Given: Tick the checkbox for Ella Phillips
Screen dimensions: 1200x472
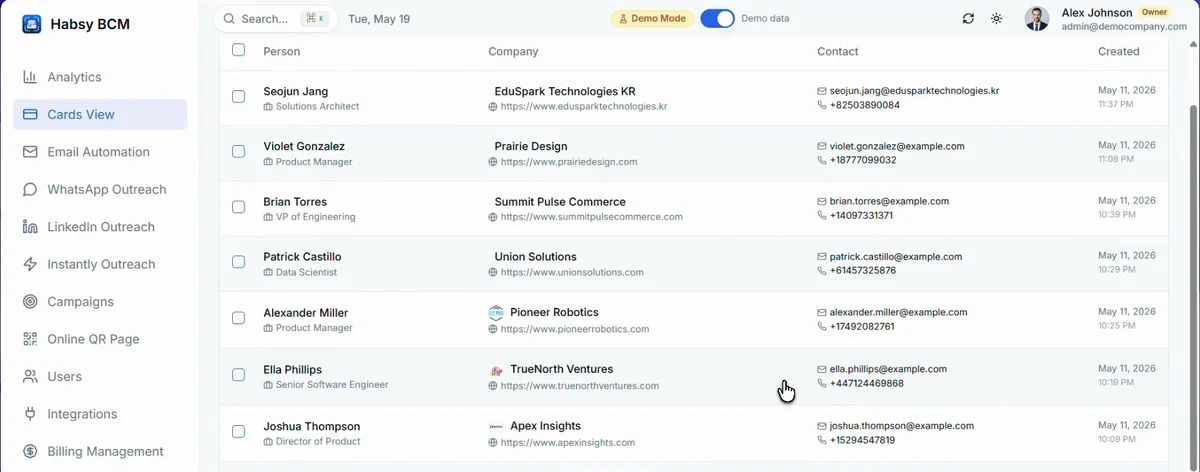Looking at the screenshot, I should [x=238, y=375].
